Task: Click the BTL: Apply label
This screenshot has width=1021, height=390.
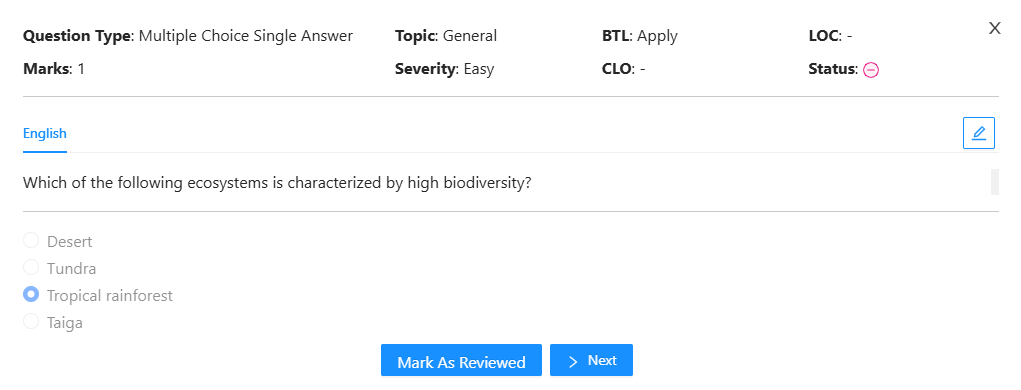Action: 640,36
